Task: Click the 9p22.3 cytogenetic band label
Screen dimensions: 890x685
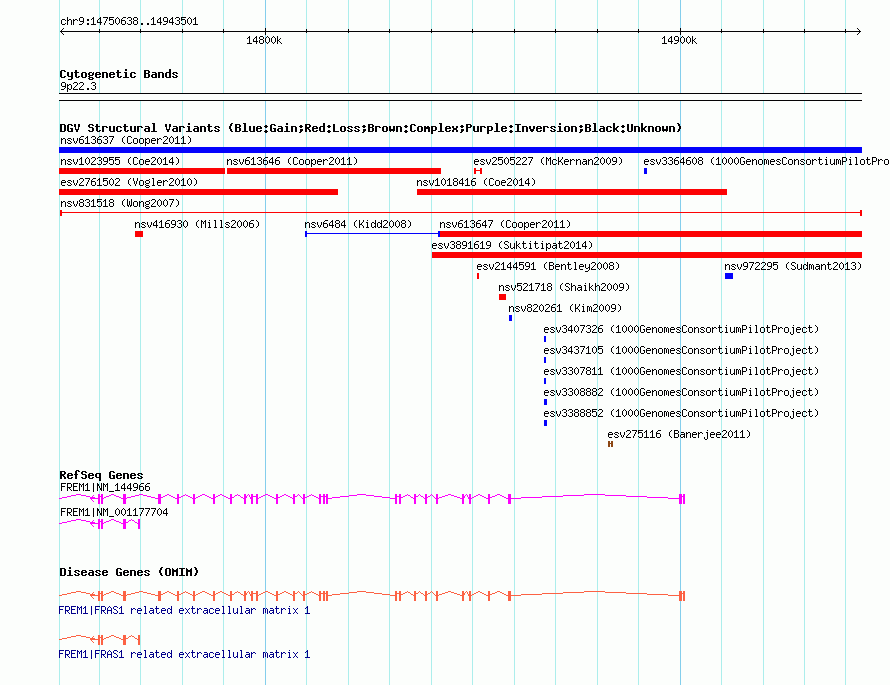Action: coord(78,86)
